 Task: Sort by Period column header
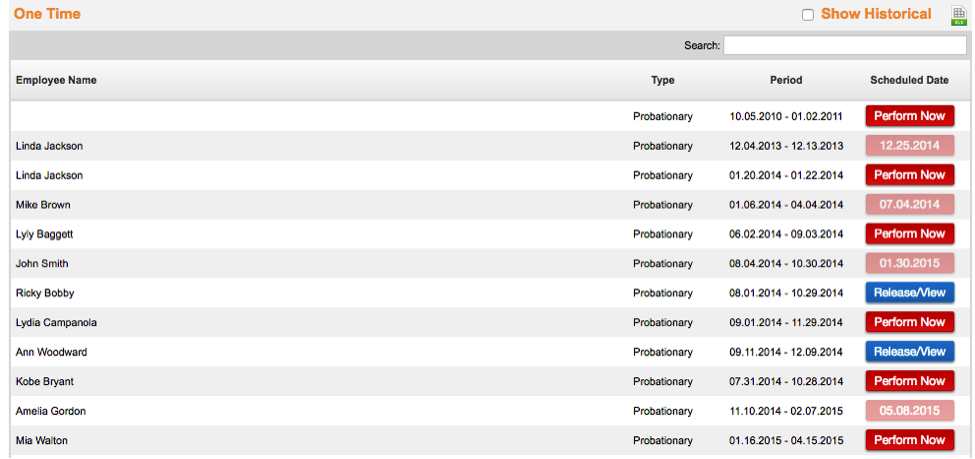click(786, 80)
